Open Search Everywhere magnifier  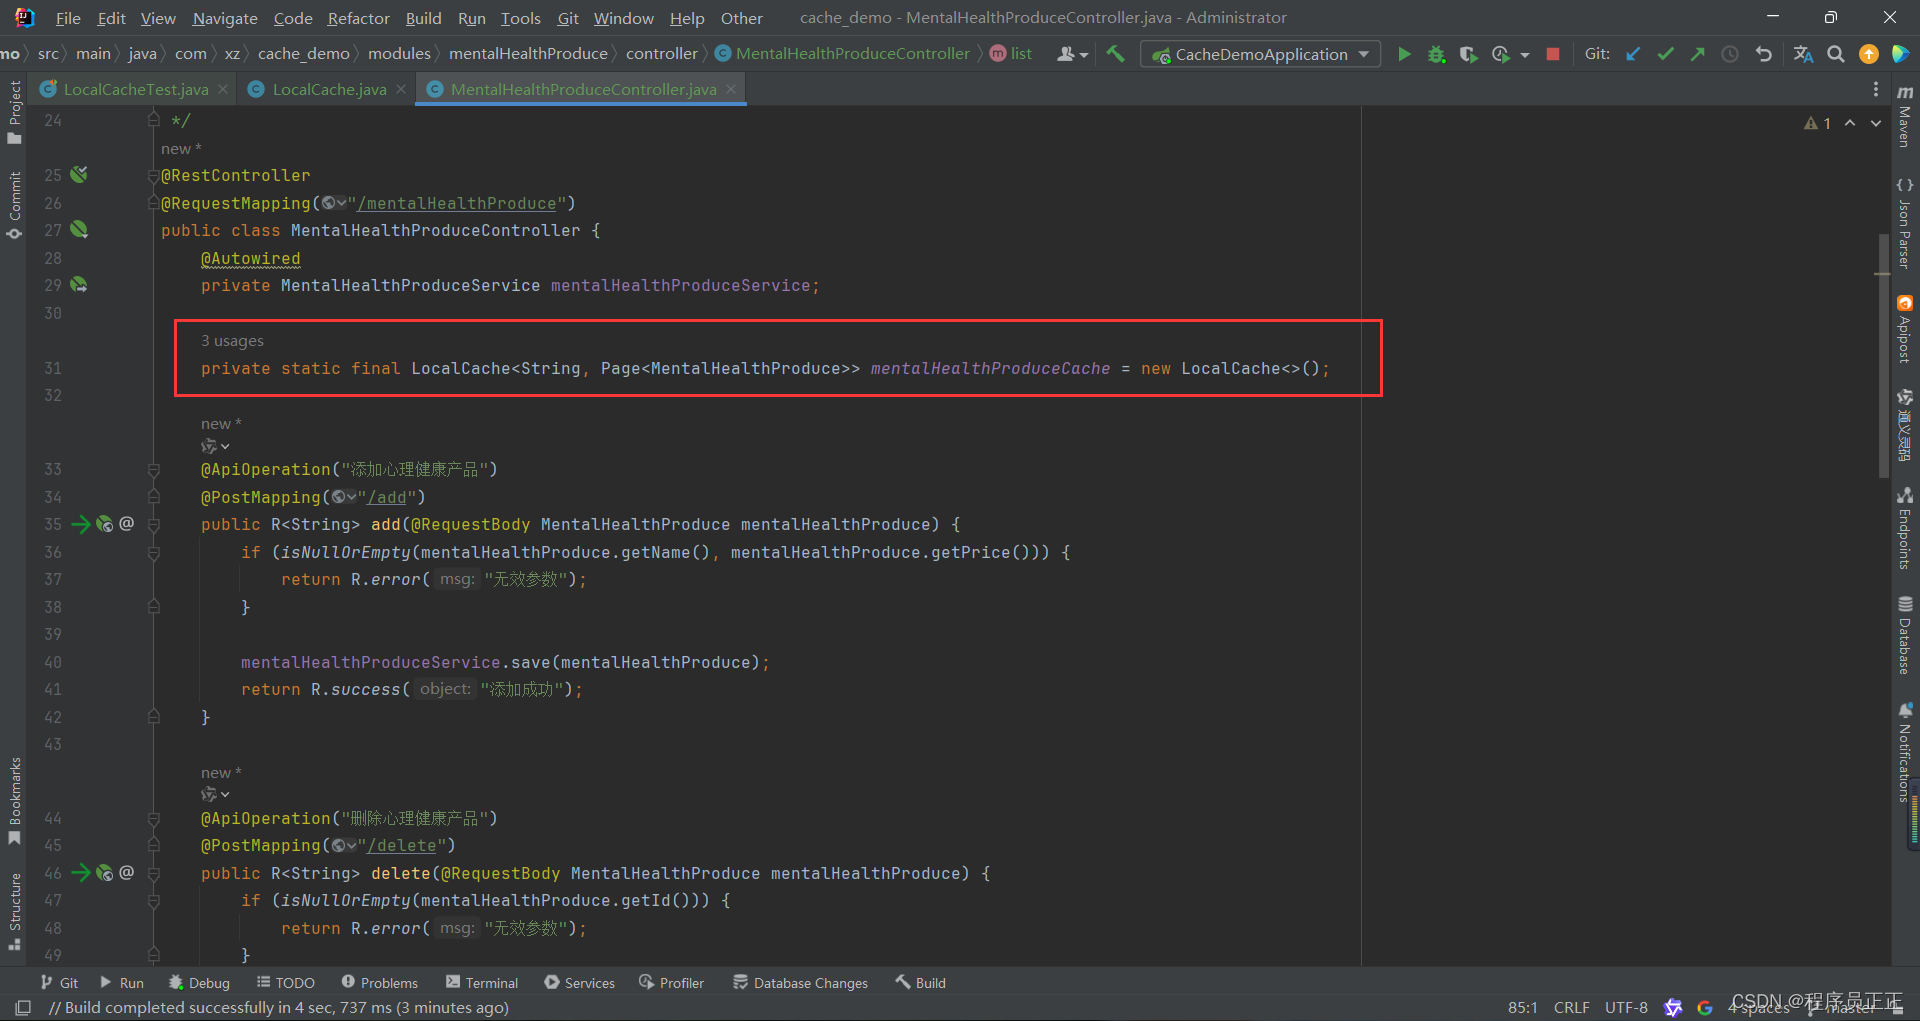coord(1836,54)
